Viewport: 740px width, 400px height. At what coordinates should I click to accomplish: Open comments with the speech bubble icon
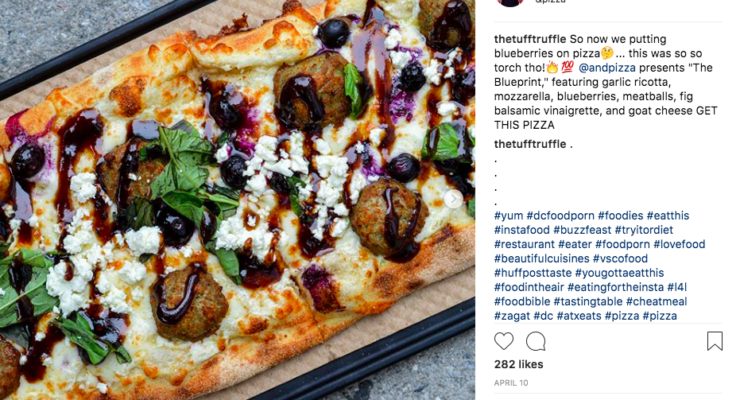pyautogui.click(x=536, y=341)
